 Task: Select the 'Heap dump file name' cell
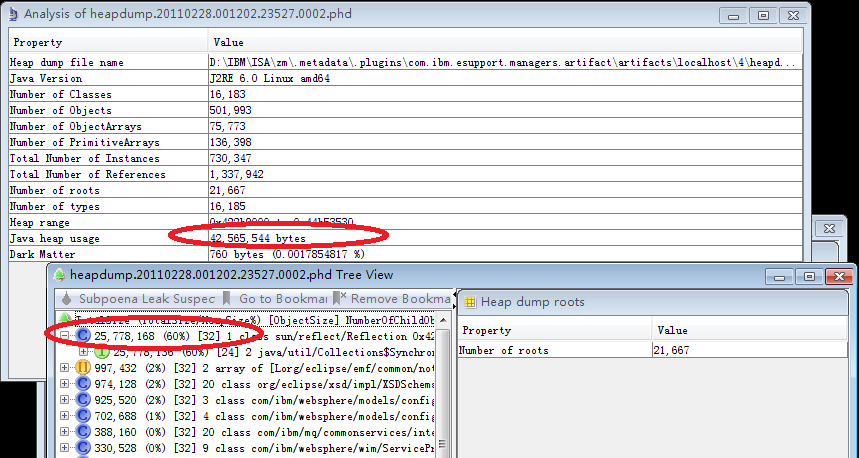click(108, 62)
